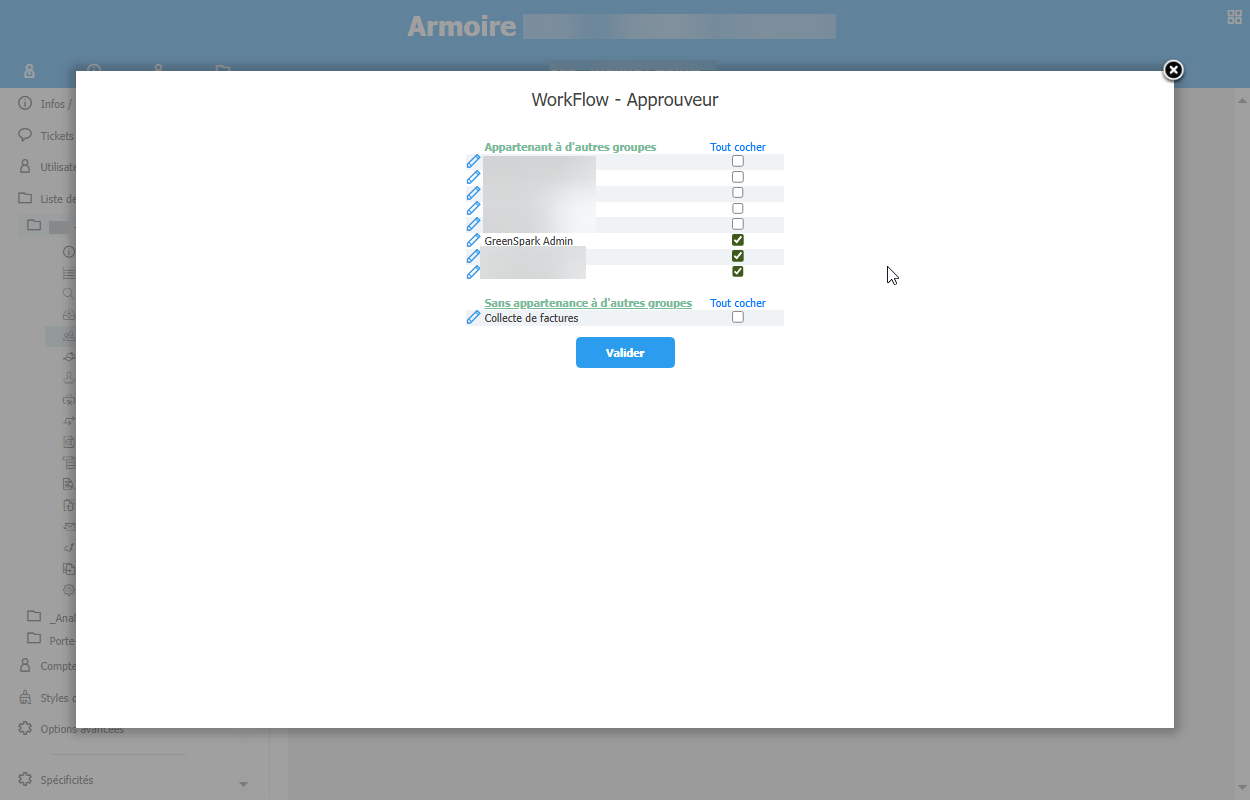1250x800 pixels.
Task: Click the Spécificités gear icon in sidebar
Action: pyautogui.click(x=25, y=779)
